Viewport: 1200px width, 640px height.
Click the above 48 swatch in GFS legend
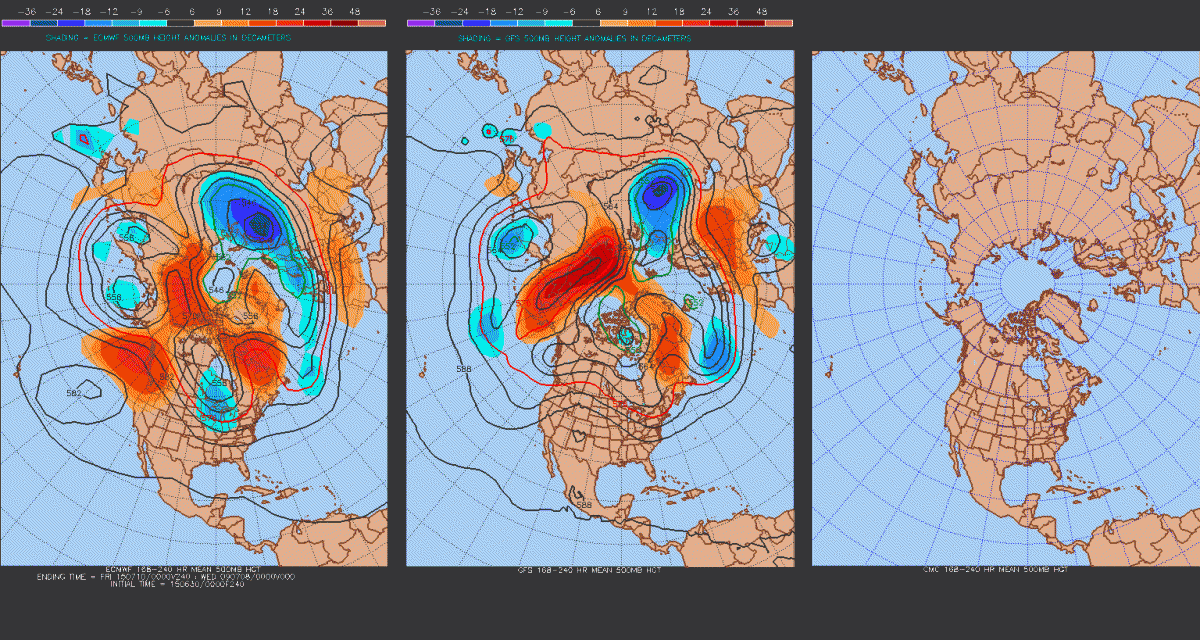tap(779, 23)
